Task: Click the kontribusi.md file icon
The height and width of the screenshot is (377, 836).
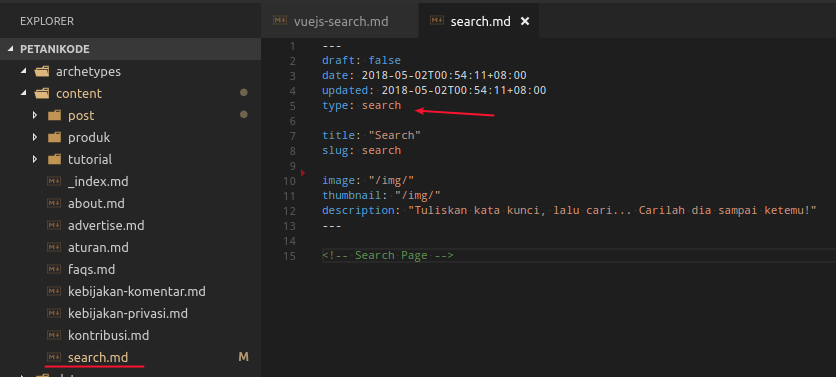Action: 54,335
